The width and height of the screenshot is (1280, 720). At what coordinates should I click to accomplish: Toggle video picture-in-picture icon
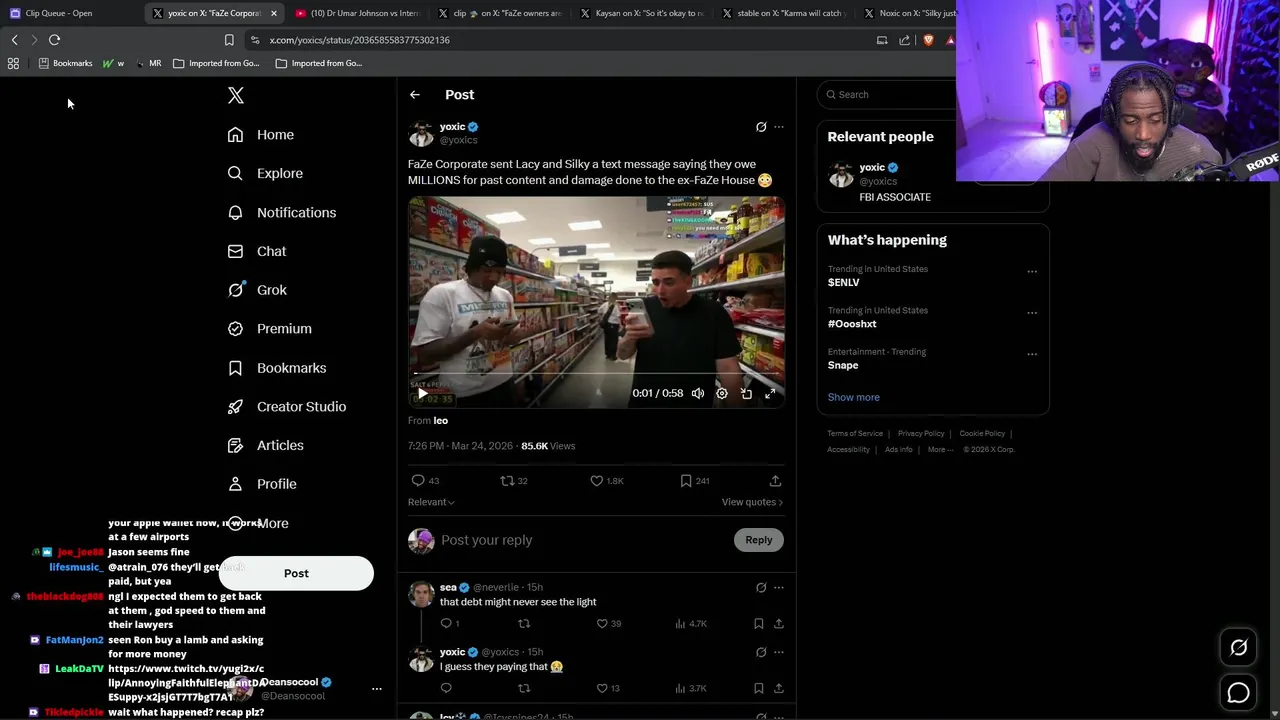pos(746,394)
